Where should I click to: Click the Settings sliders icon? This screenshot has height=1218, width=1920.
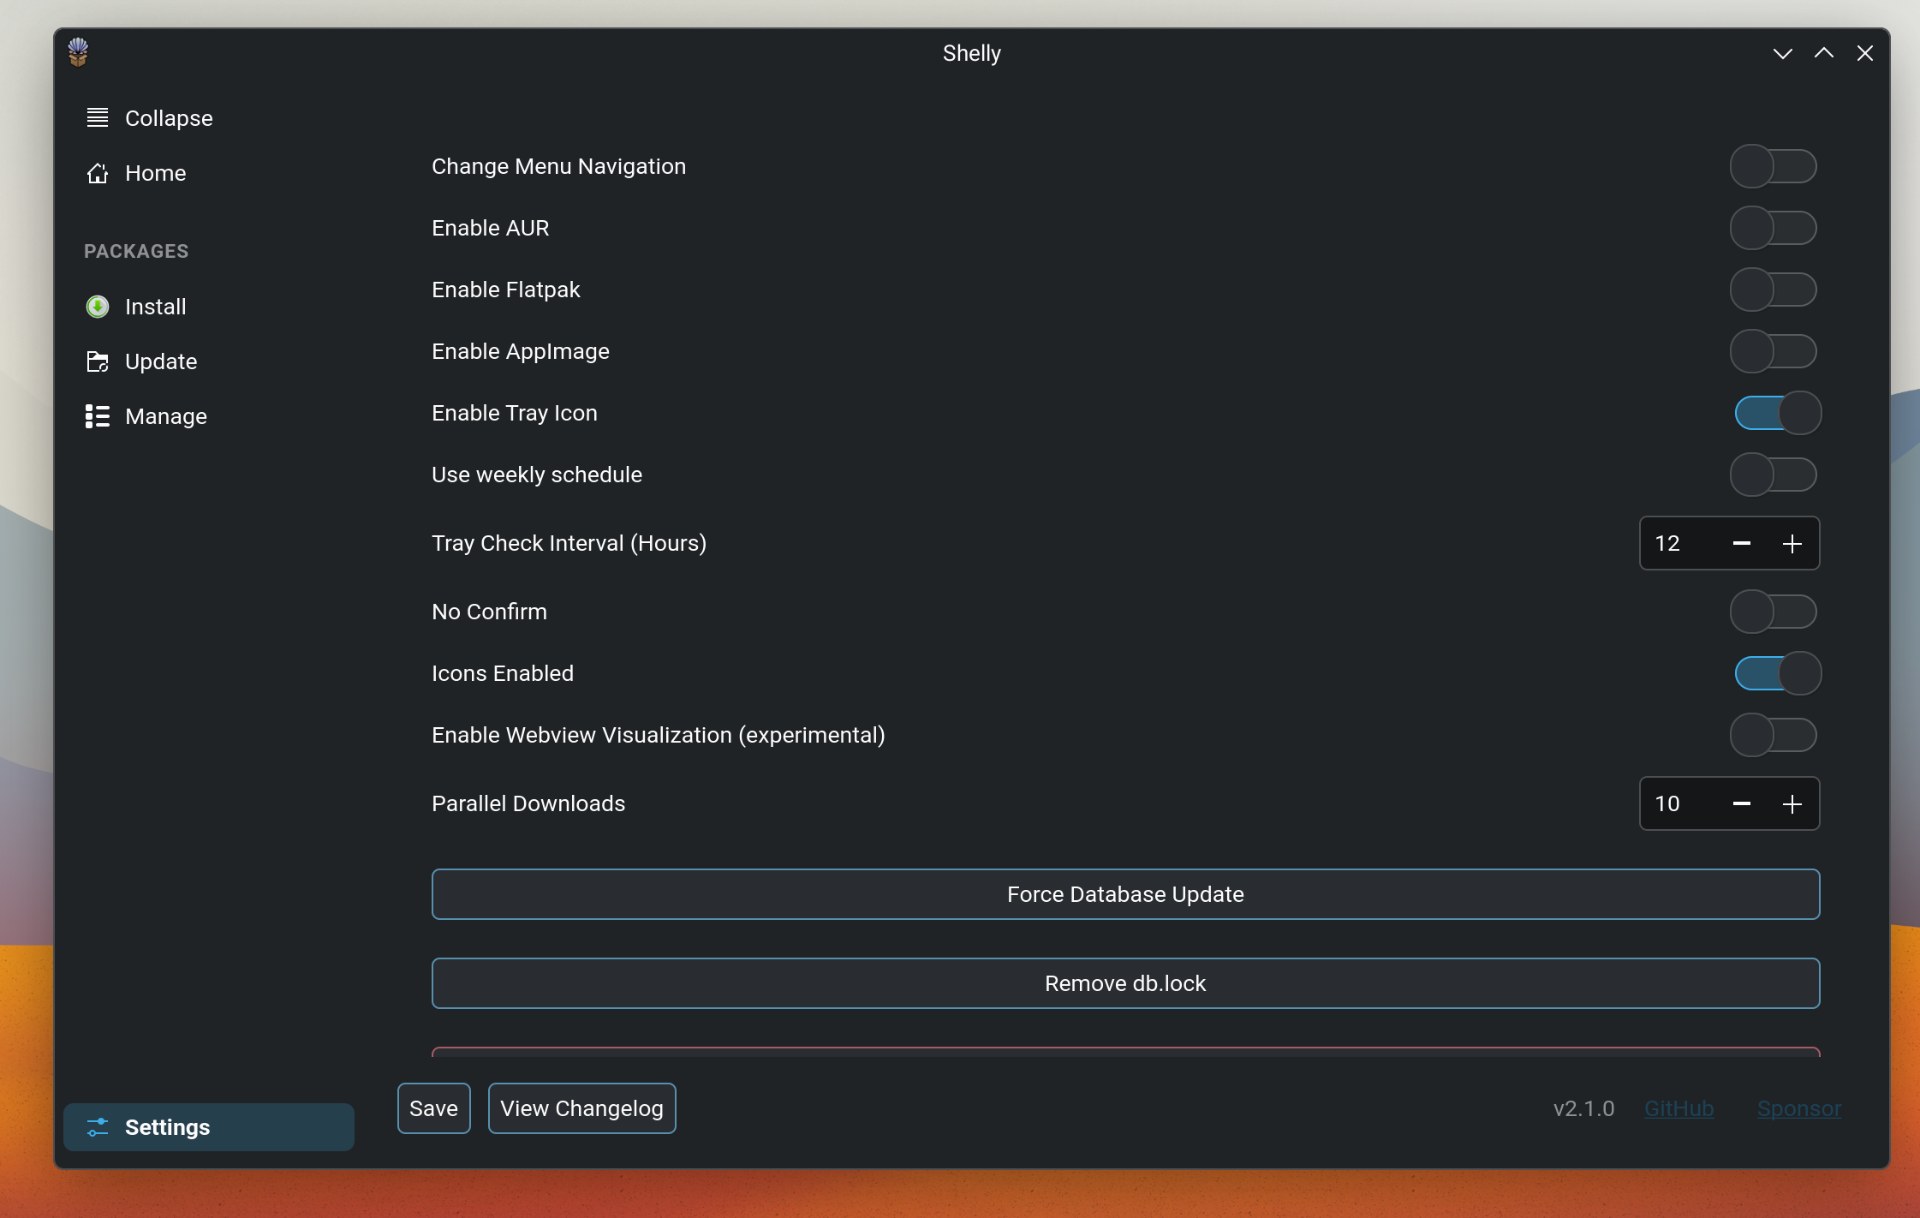click(x=97, y=1127)
